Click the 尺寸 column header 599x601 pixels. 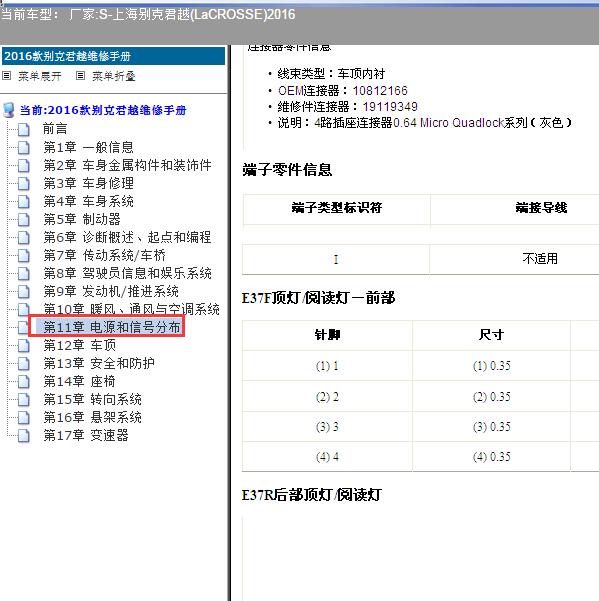click(491, 335)
